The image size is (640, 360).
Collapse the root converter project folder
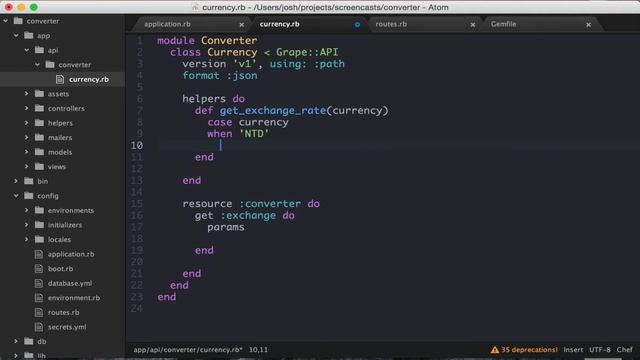6,21
